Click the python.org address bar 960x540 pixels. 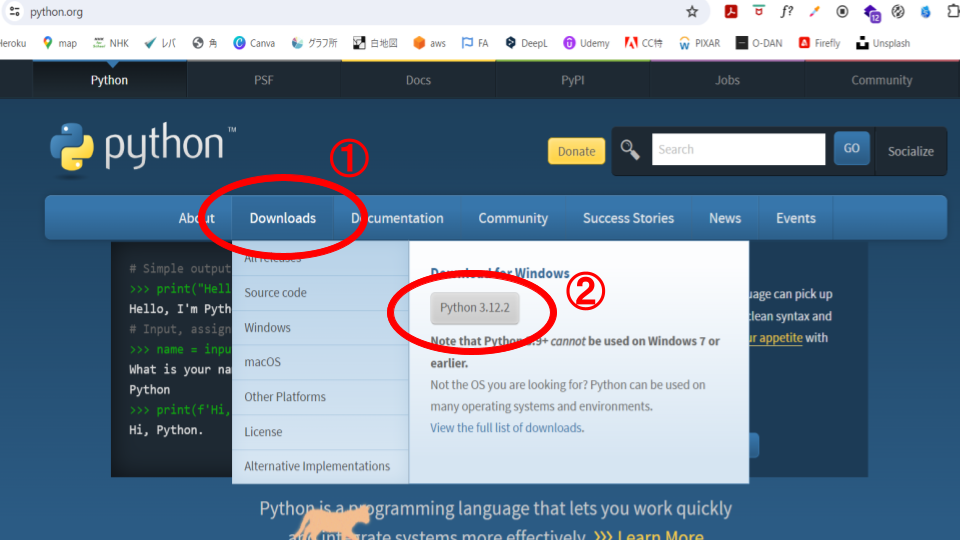point(355,12)
